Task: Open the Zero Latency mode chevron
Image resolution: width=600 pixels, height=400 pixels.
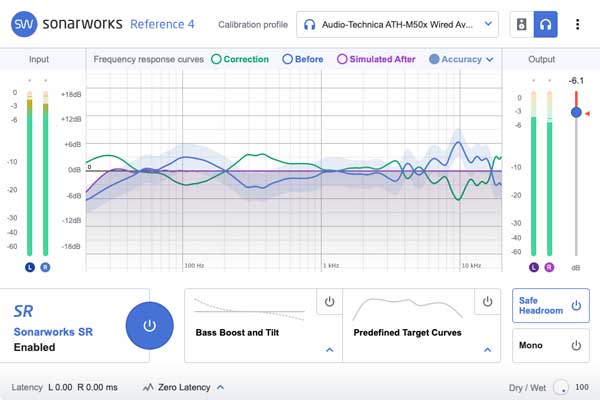Action: 220,387
